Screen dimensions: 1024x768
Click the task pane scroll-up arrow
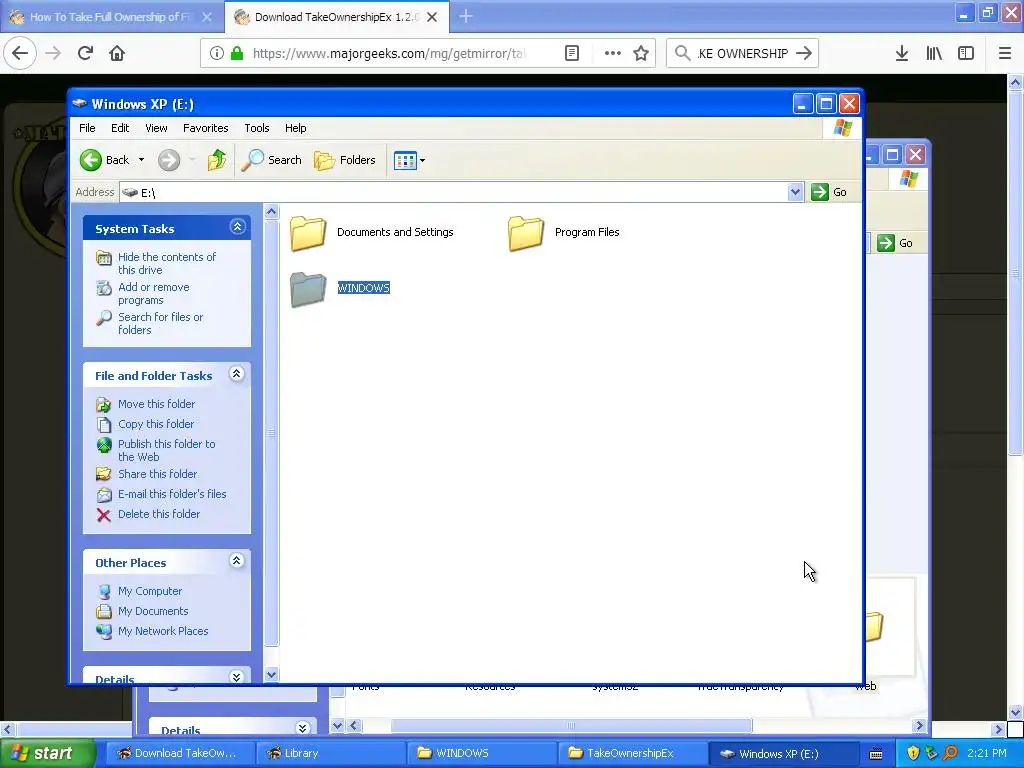click(271, 212)
